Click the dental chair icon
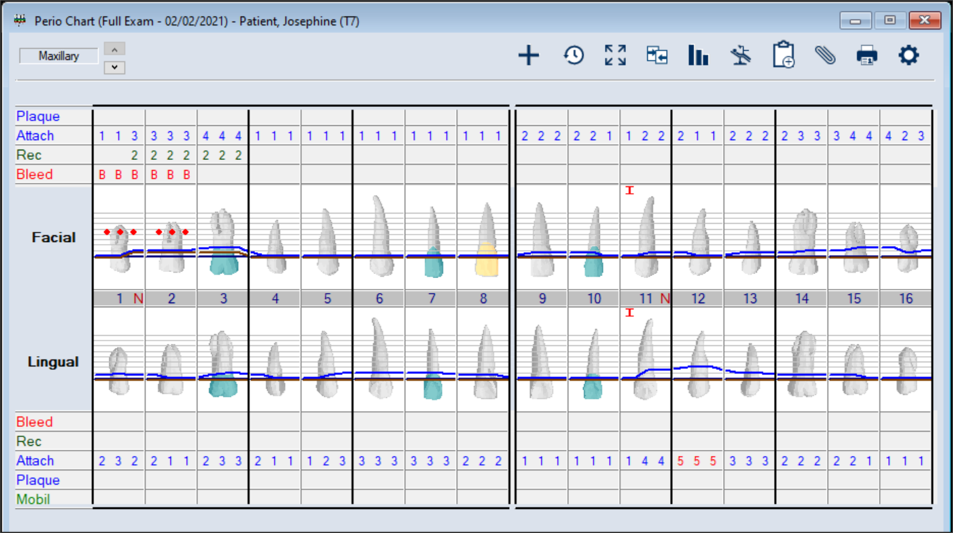This screenshot has width=953, height=533. [x=740, y=55]
